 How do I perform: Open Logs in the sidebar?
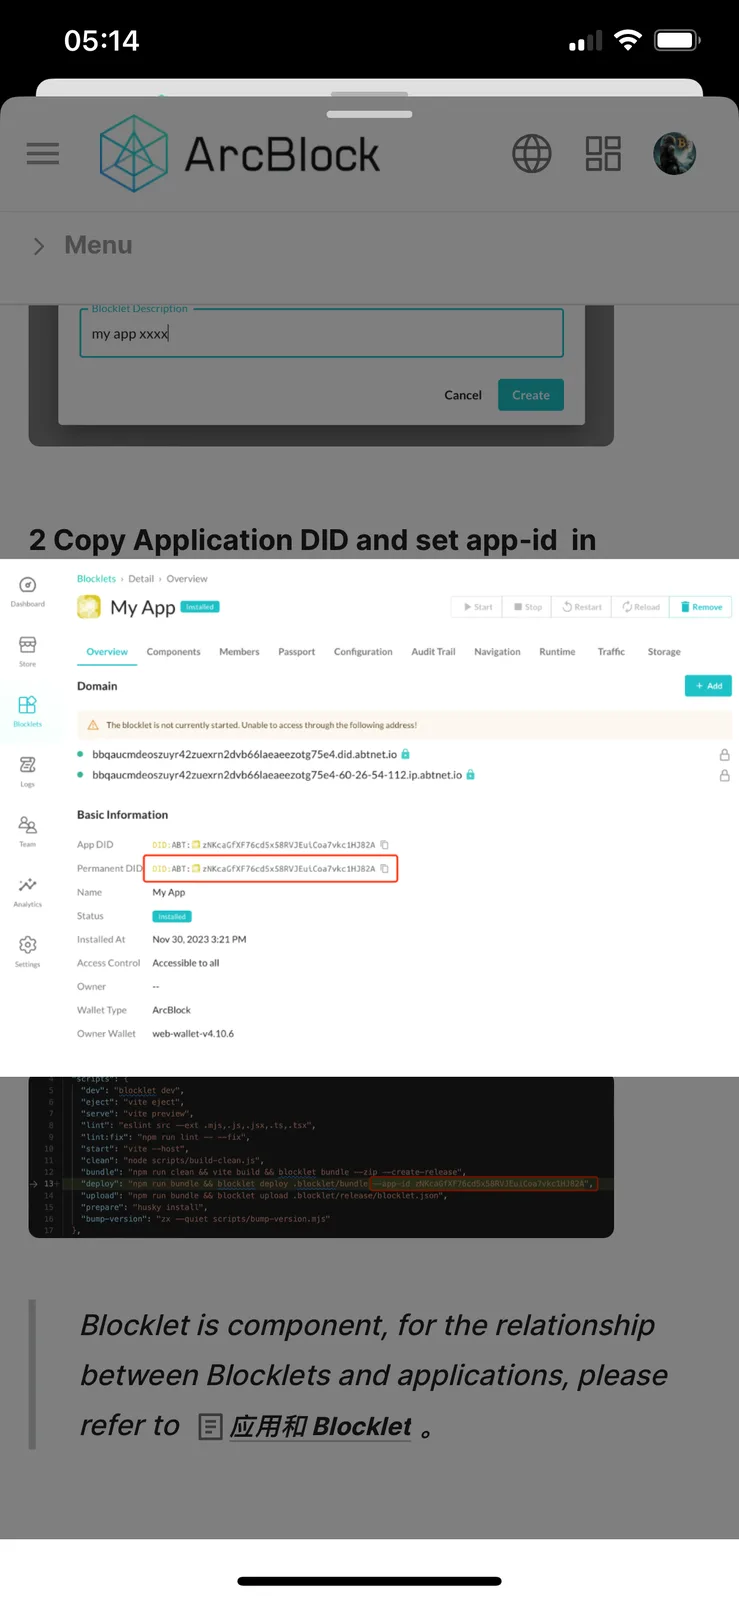(x=28, y=771)
